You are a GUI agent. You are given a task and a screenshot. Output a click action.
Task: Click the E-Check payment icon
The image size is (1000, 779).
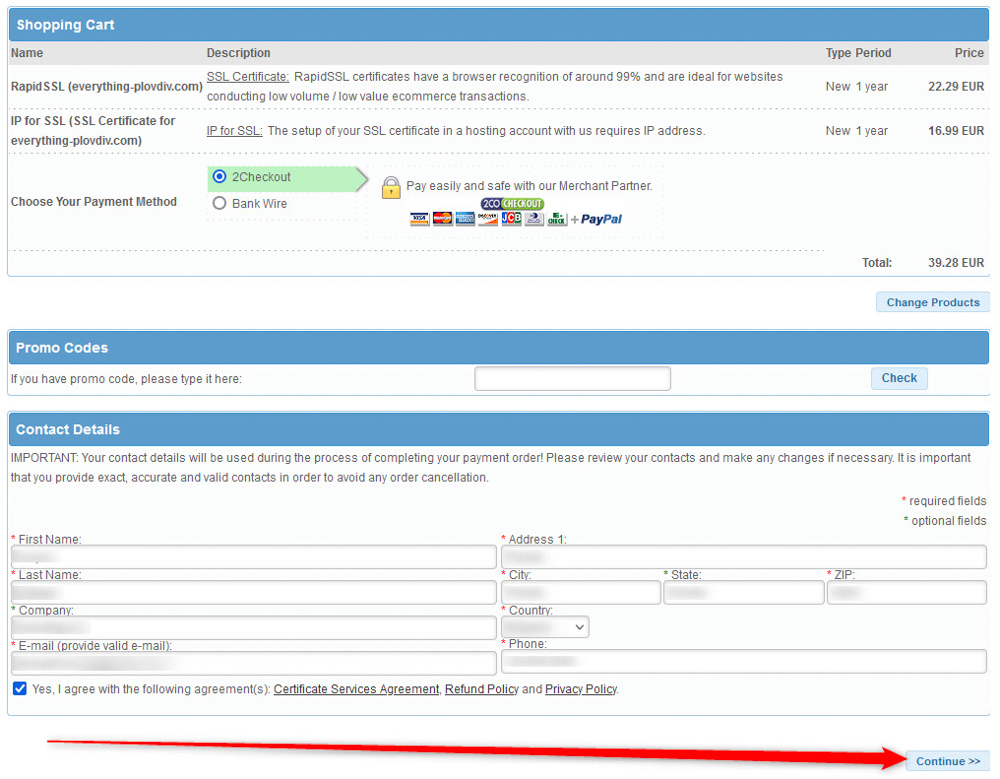click(555, 218)
